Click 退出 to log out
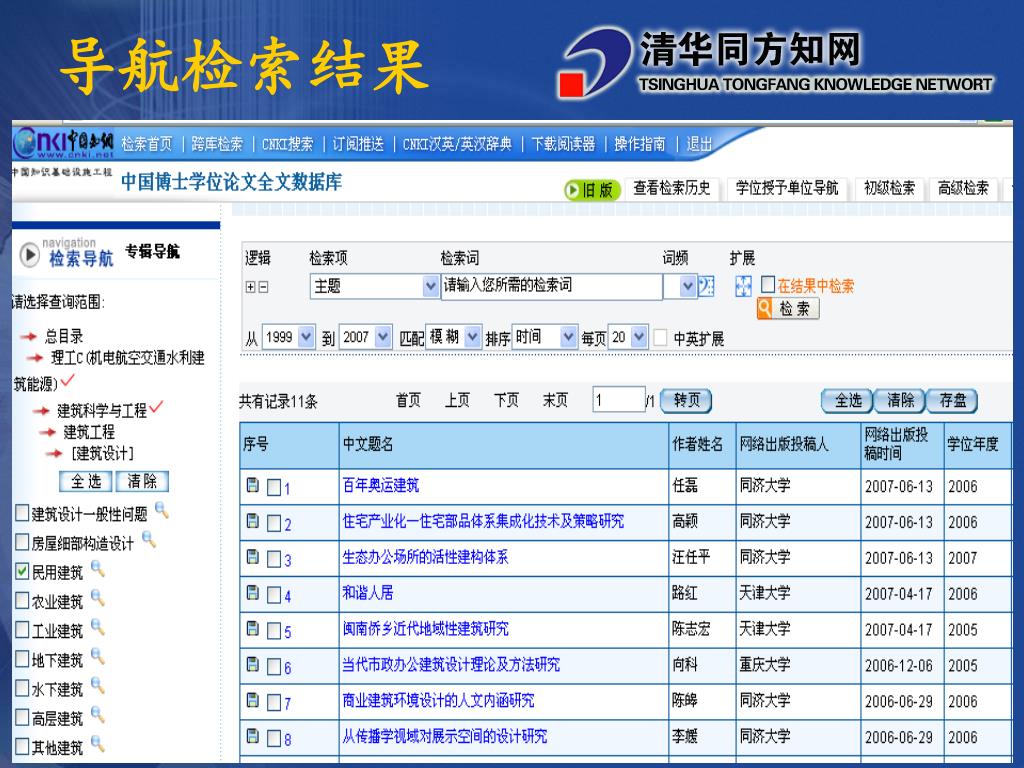Viewport: 1024px width, 768px height. pyautogui.click(x=699, y=144)
